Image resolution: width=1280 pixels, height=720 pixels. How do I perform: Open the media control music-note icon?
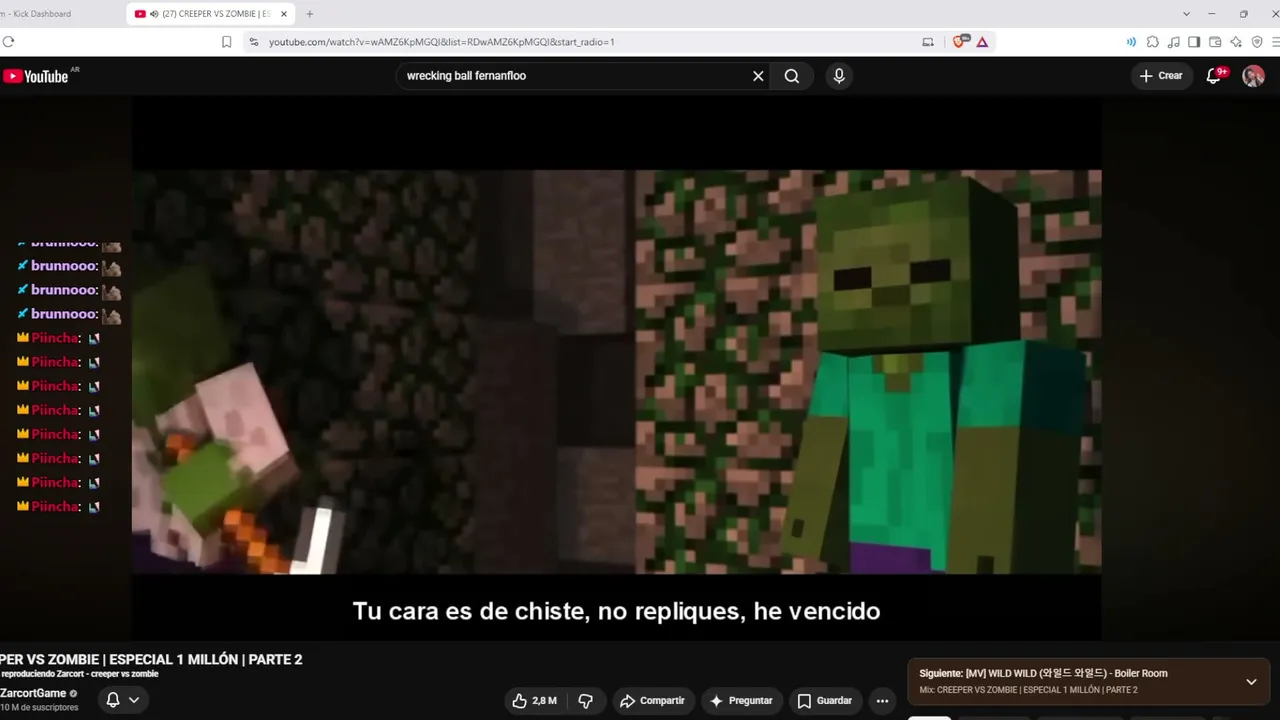point(1173,42)
